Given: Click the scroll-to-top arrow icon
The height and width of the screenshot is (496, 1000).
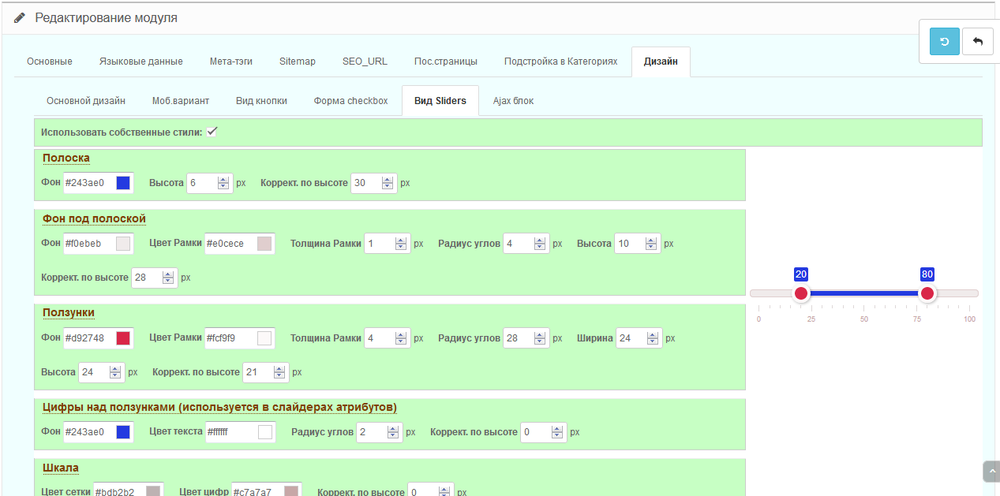Looking at the screenshot, I should [x=991, y=471].
